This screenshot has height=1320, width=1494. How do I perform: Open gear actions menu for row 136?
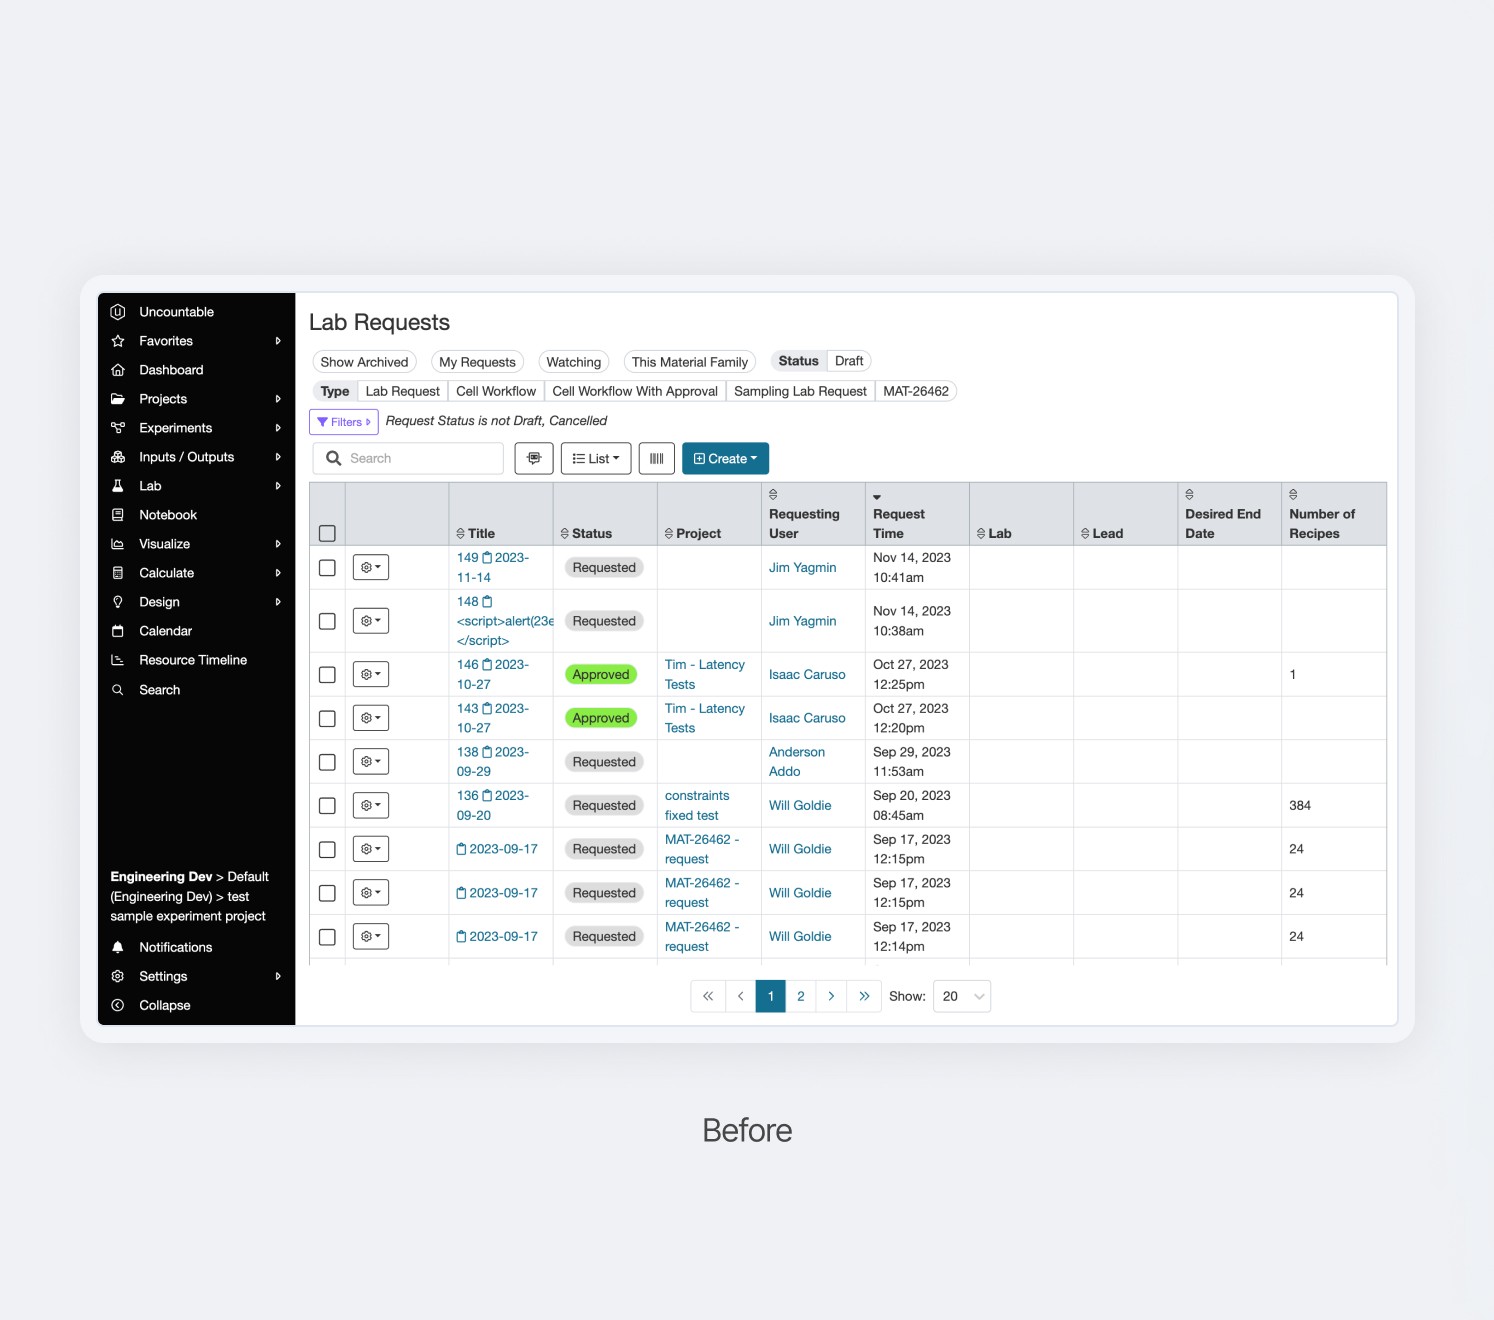point(371,805)
